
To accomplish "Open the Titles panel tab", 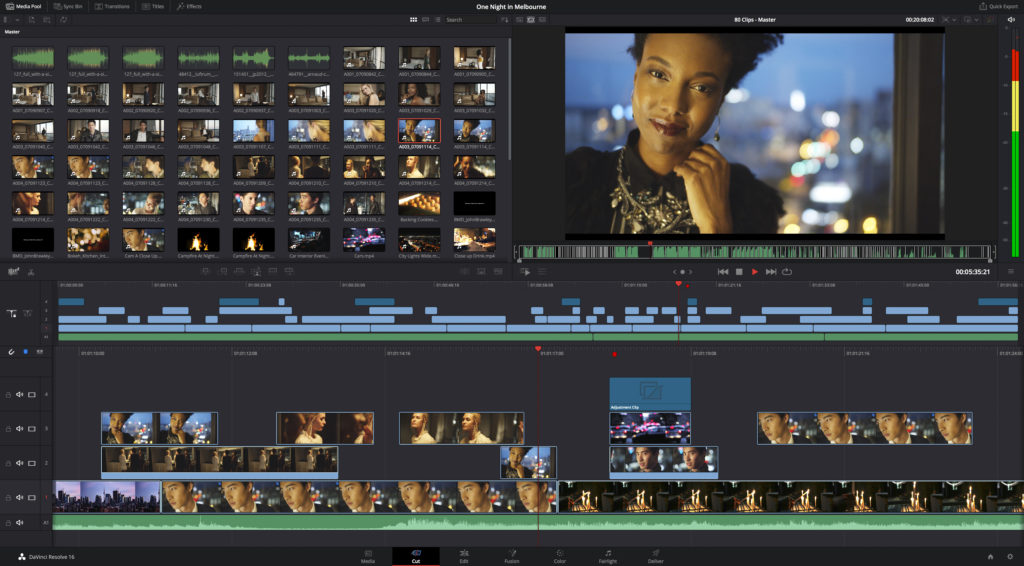I will coord(153,7).
